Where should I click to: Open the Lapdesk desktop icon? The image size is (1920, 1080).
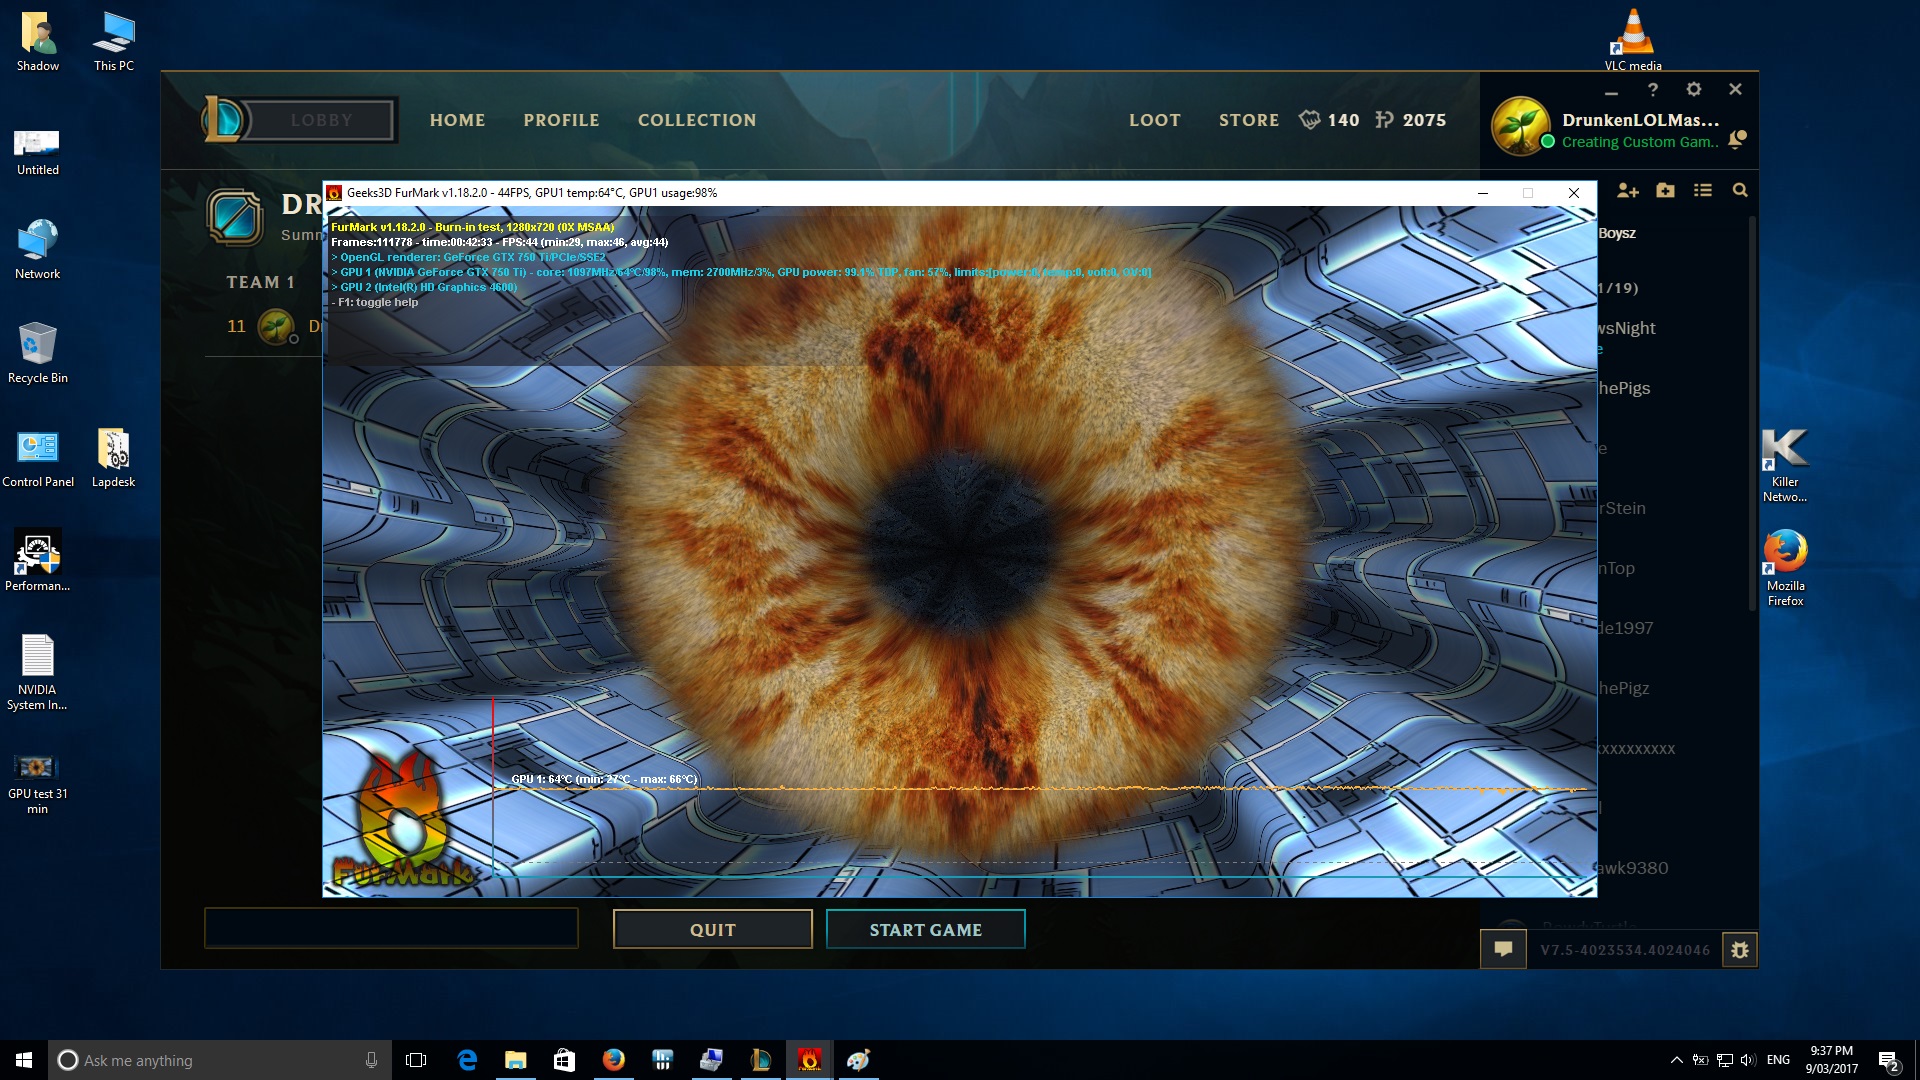click(x=114, y=458)
